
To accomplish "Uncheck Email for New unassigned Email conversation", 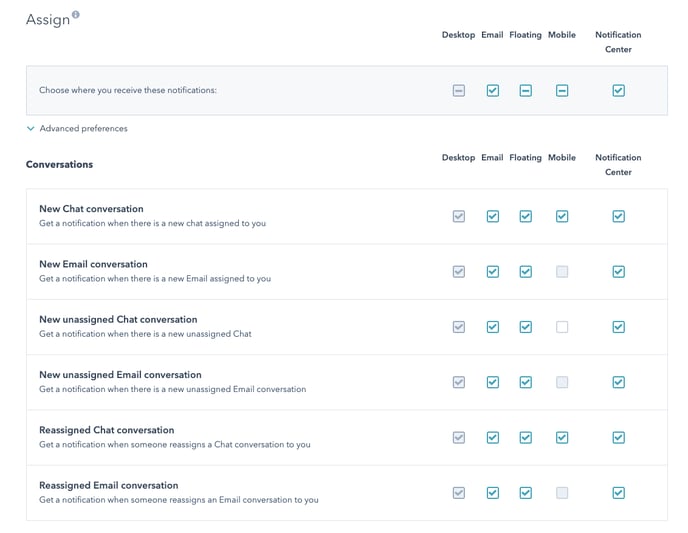I will [x=492, y=381].
